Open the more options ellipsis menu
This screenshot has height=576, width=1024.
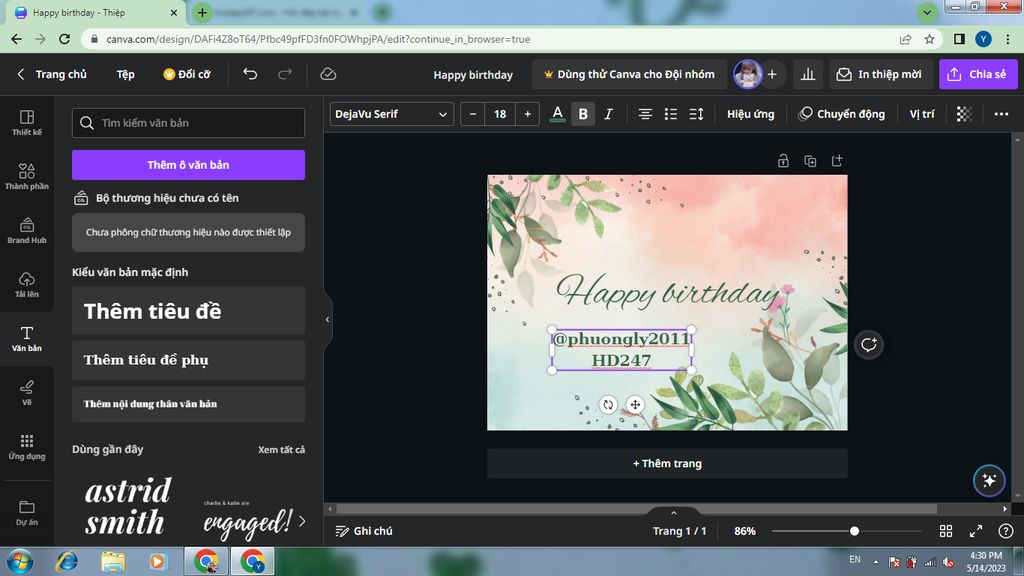(1001, 114)
